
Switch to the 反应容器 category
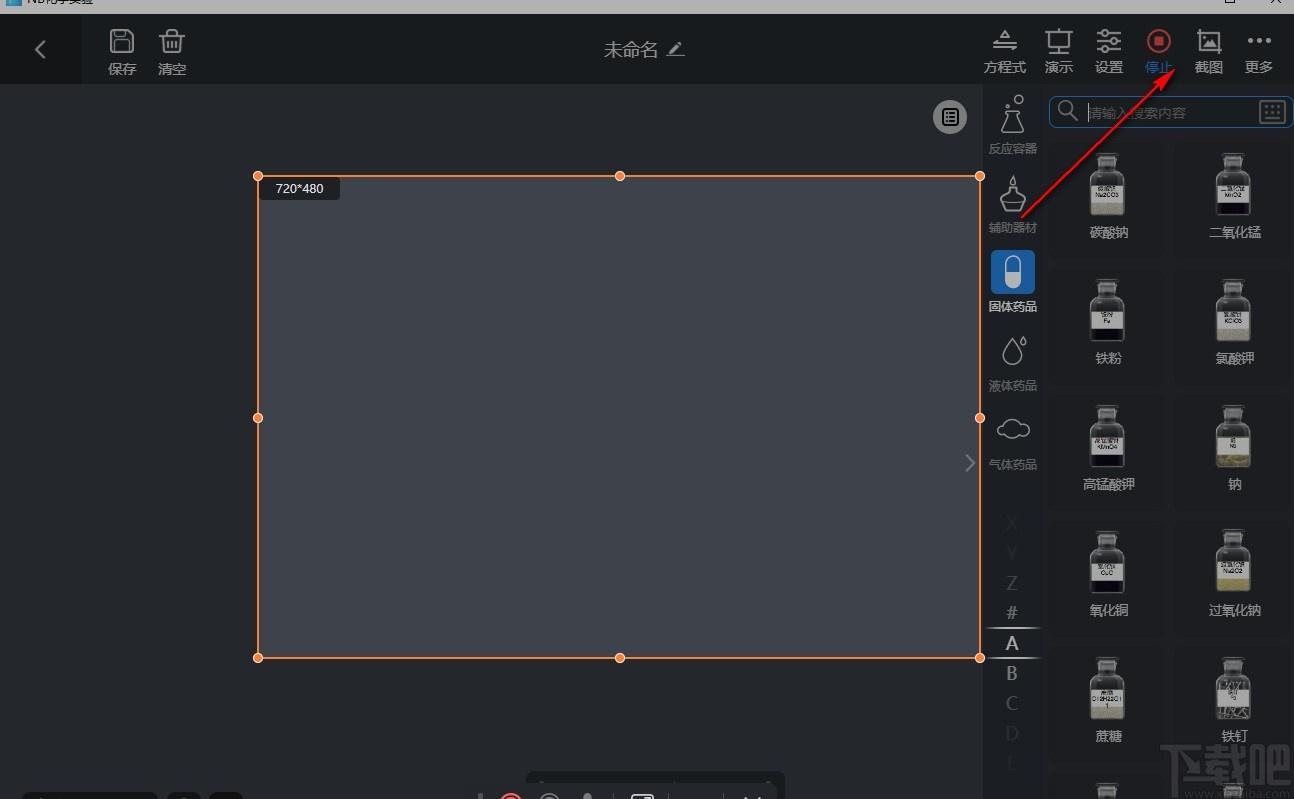coord(1013,125)
